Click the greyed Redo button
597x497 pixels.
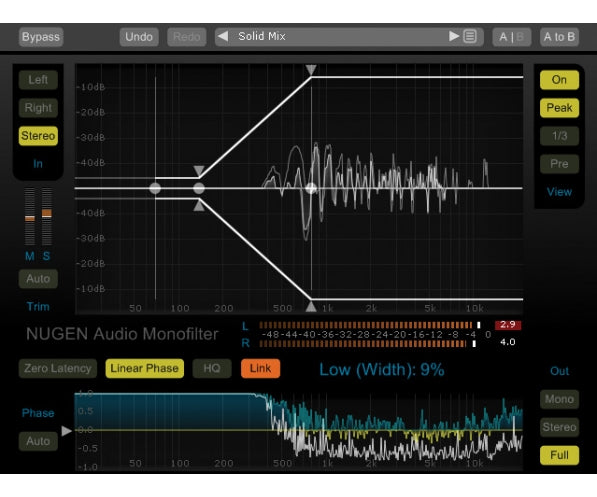point(187,37)
